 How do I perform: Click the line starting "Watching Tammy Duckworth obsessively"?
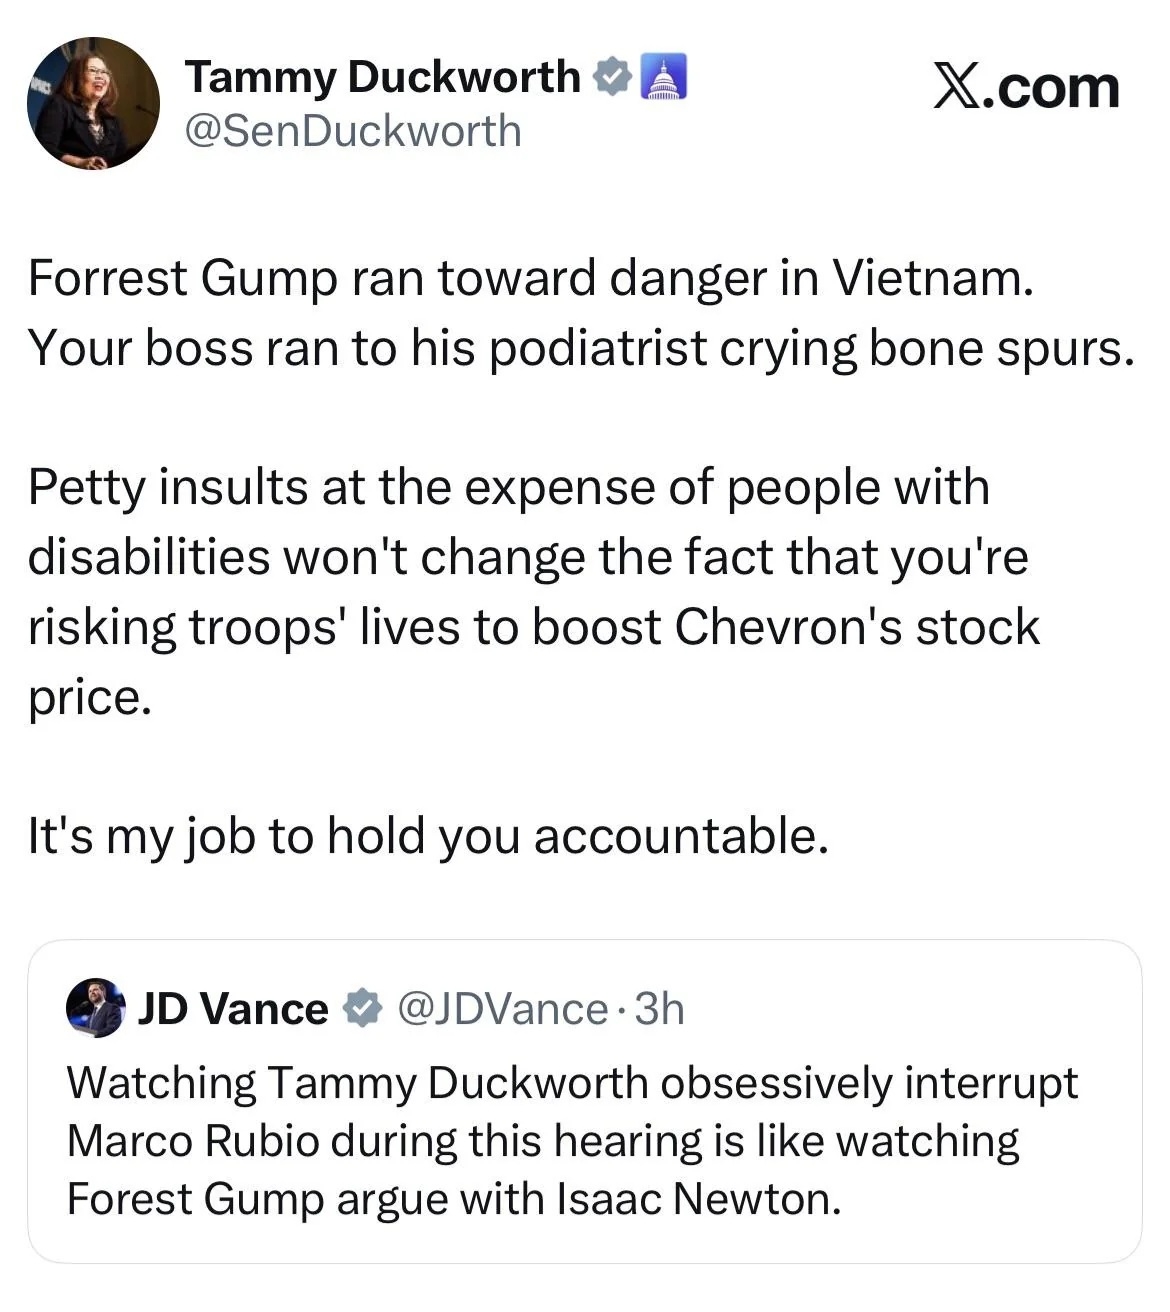point(572,1083)
